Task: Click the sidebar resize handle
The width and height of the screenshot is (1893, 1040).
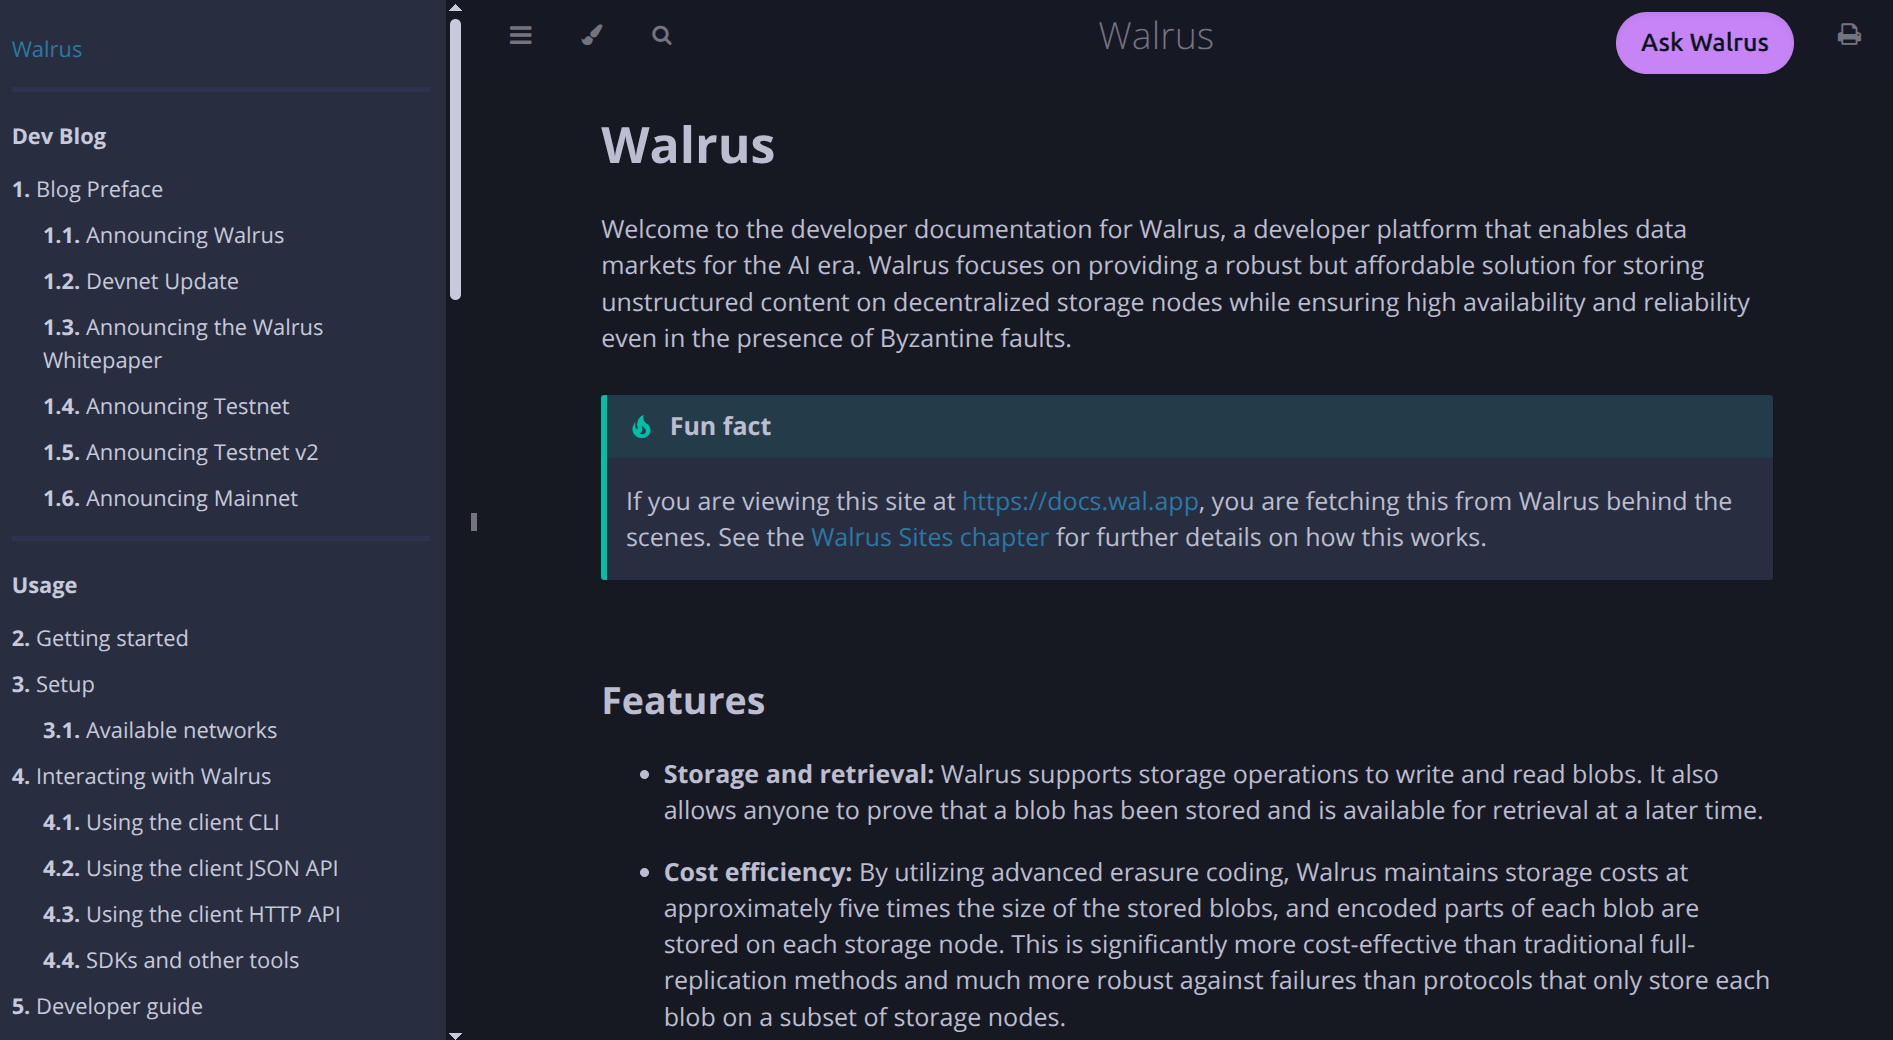Action: pyautogui.click(x=474, y=522)
